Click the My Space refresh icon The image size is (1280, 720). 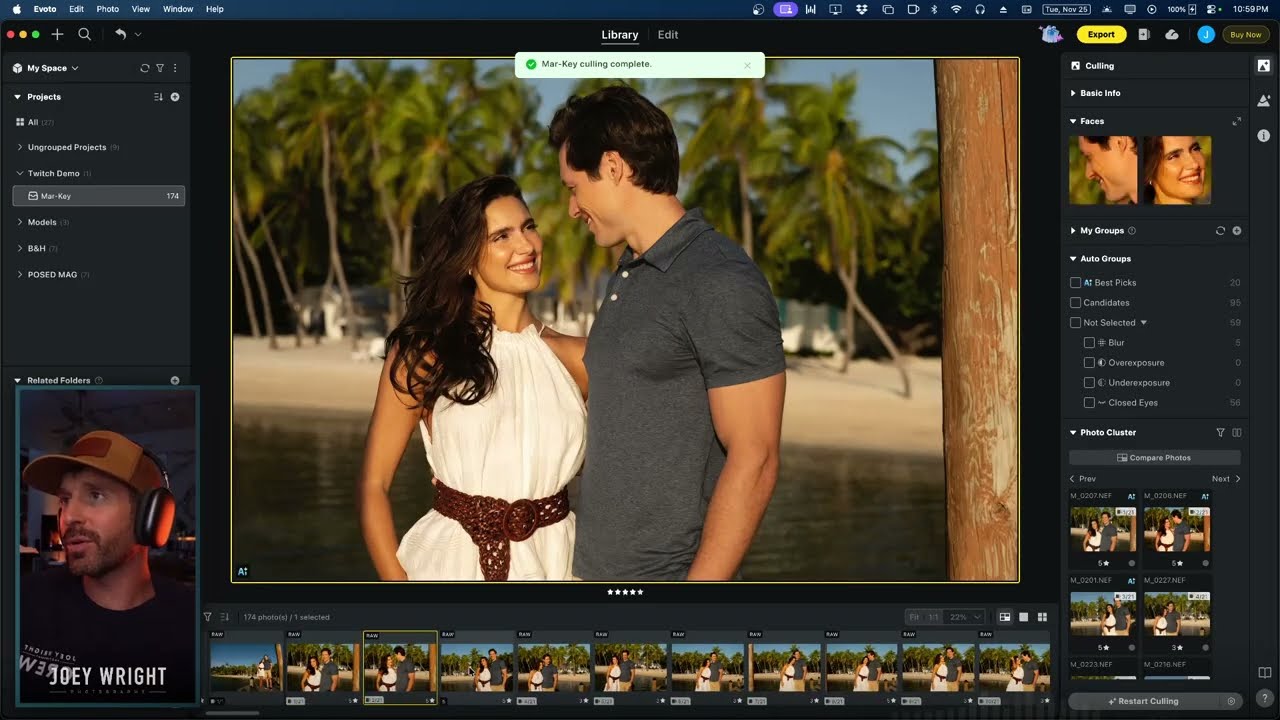tap(145, 68)
